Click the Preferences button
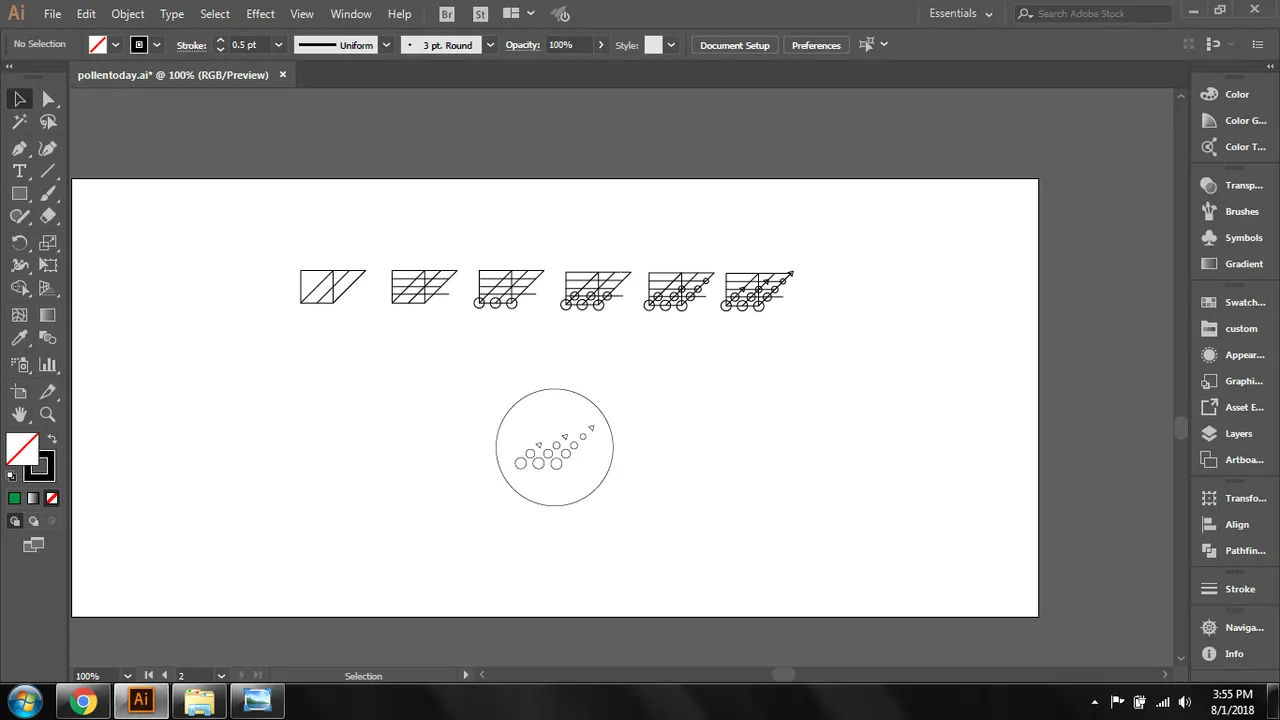 point(816,45)
